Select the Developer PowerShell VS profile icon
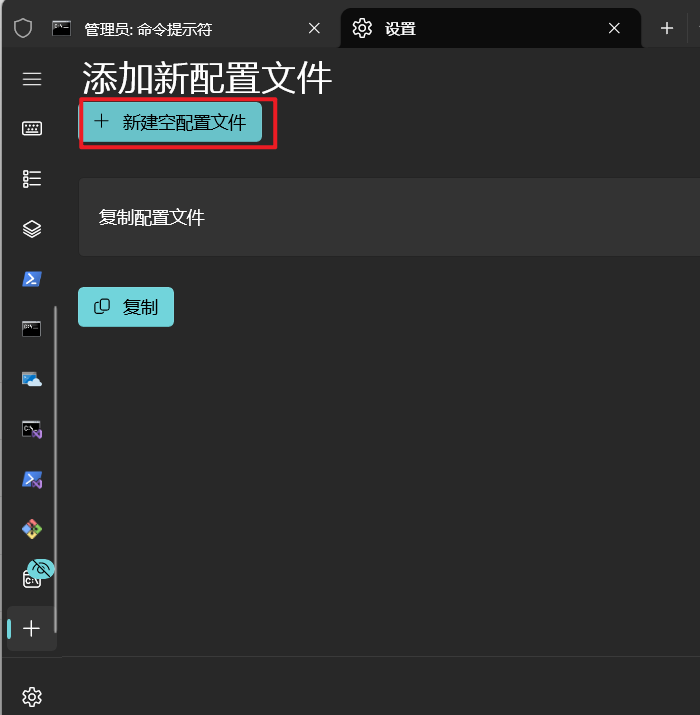 [32, 480]
